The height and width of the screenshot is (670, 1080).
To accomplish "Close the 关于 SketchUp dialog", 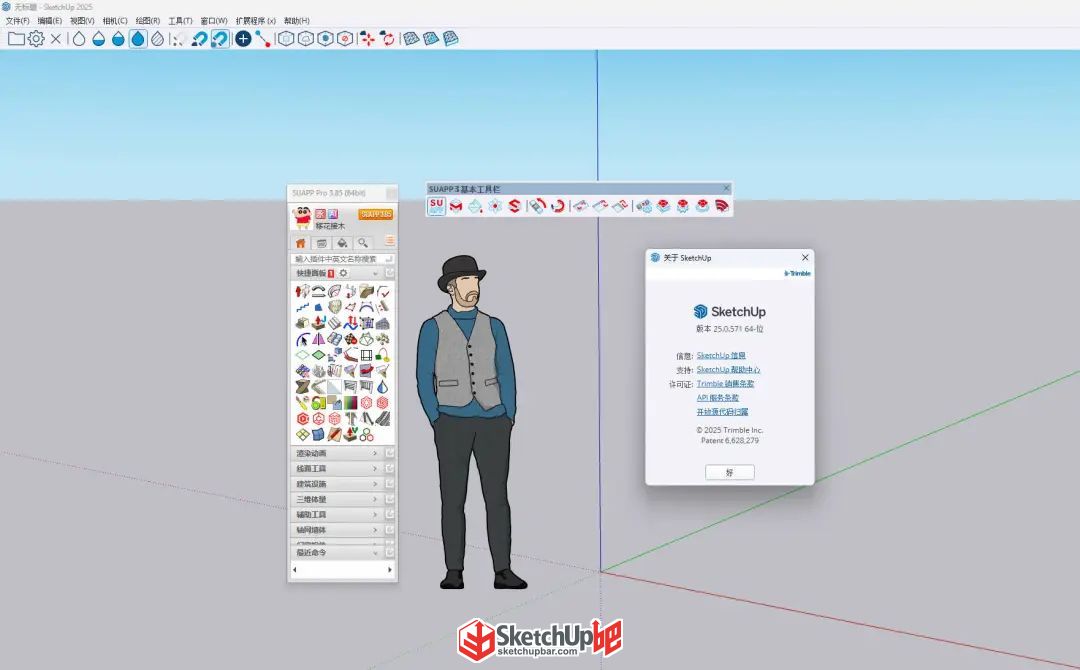I will click(805, 258).
